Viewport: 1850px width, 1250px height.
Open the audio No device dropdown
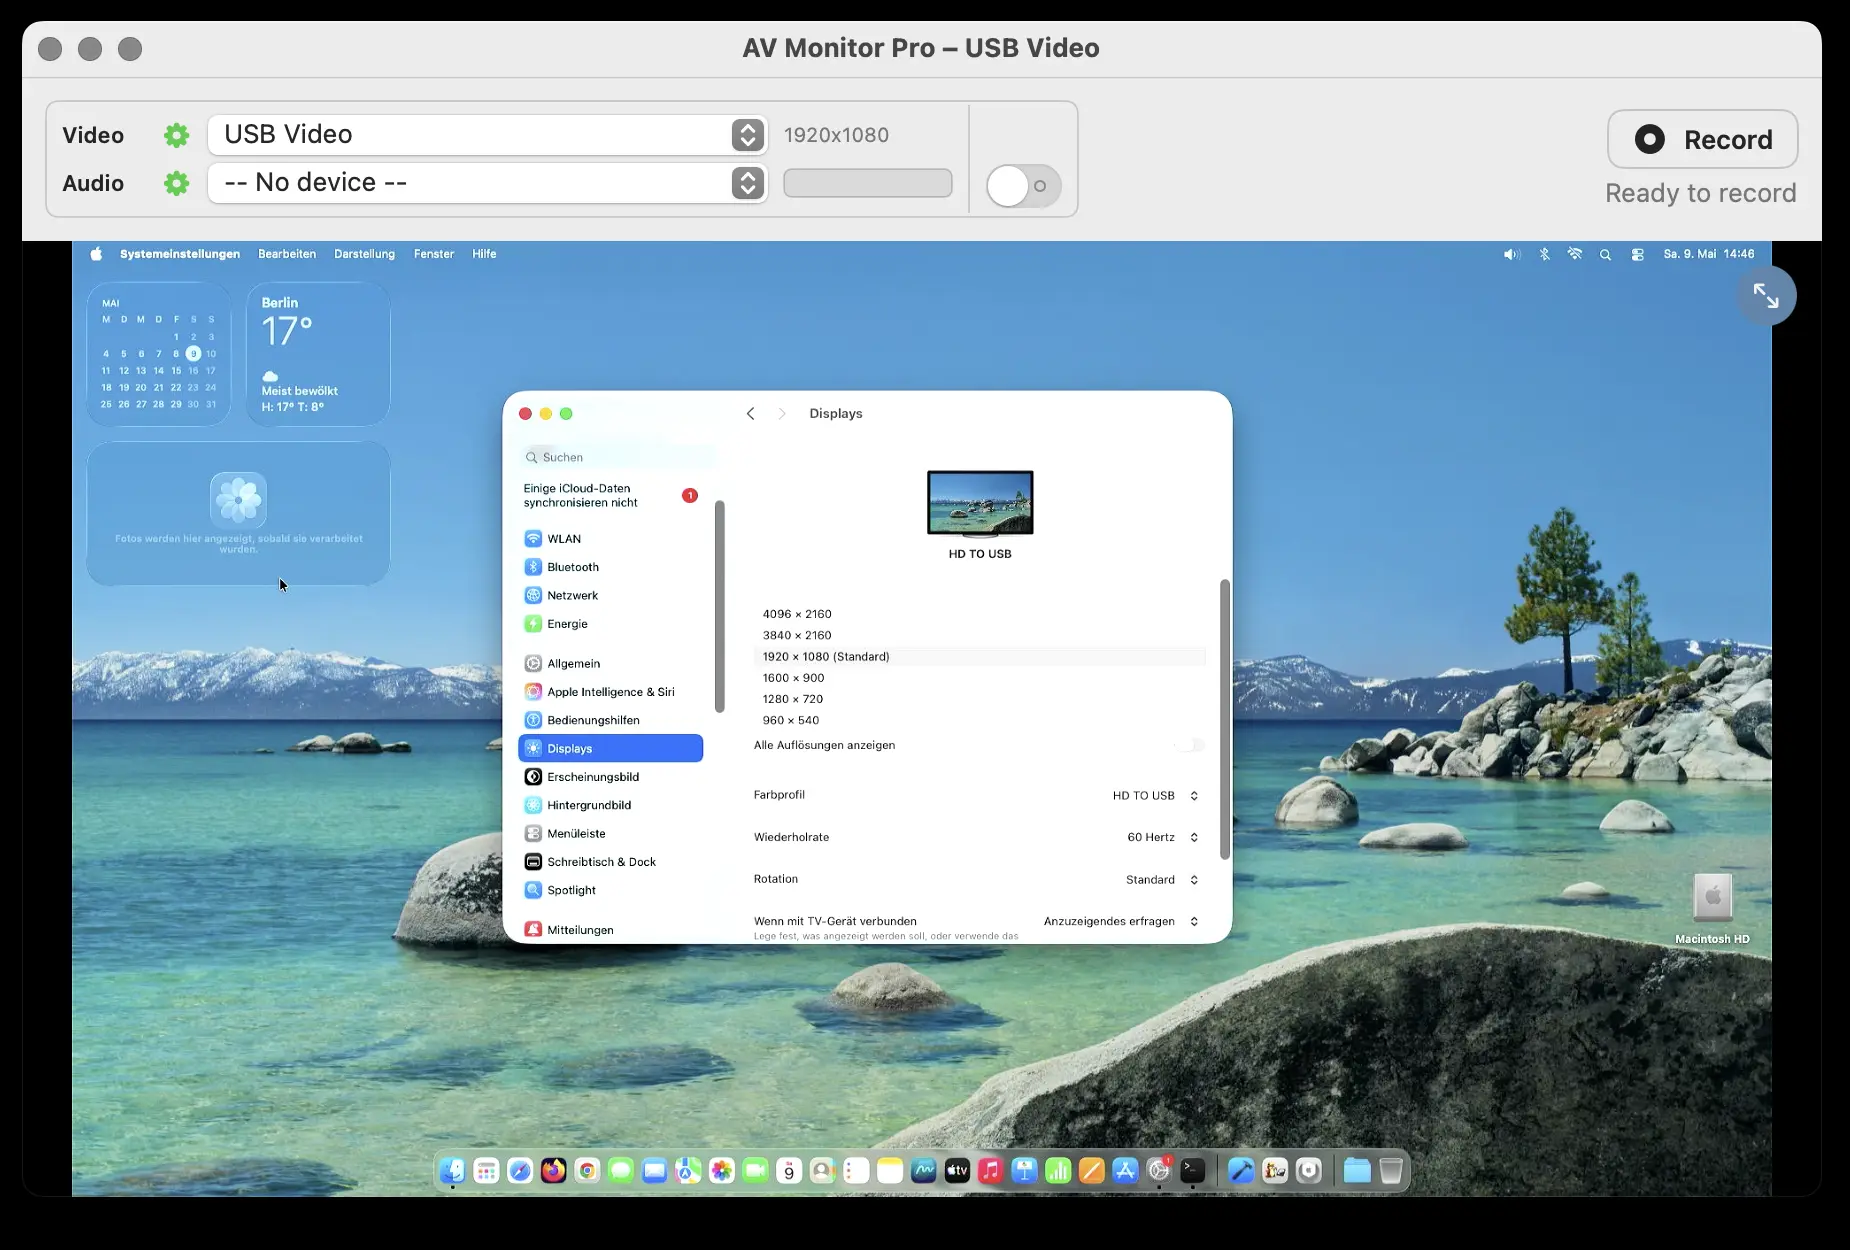tap(488, 183)
